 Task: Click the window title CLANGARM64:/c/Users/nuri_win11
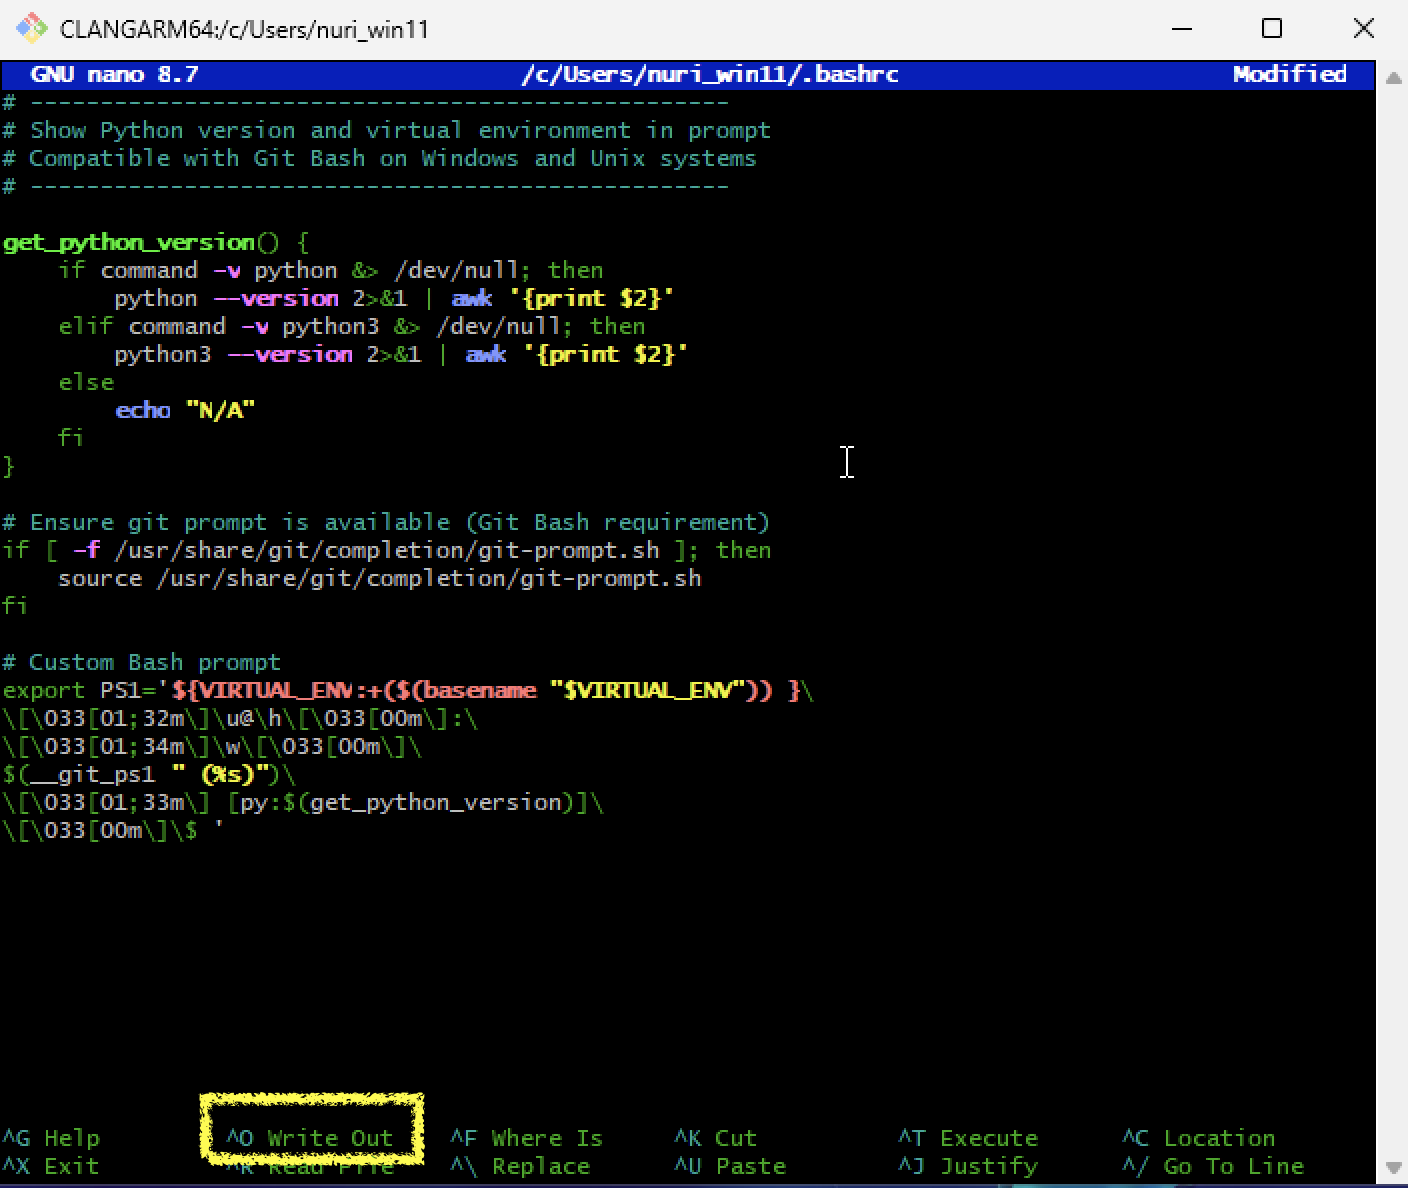pyautogui.click(x=244, y=29)
